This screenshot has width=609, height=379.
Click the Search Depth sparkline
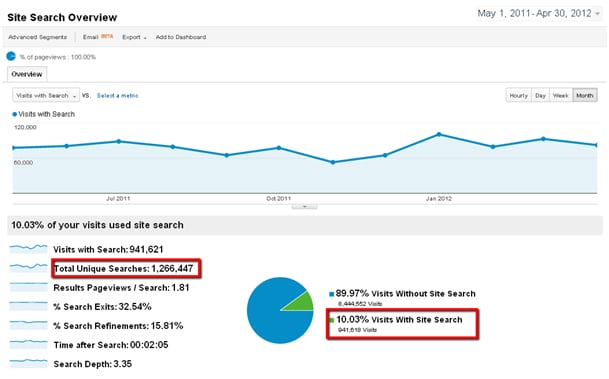coord(29,363)
